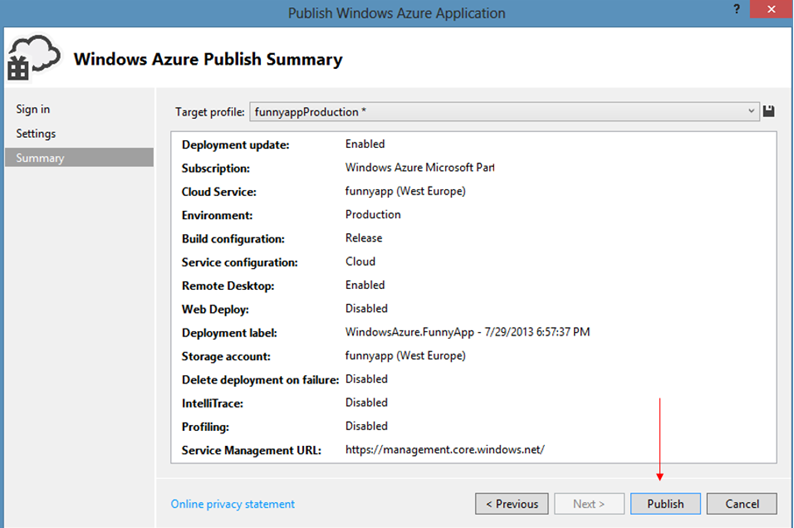Open the Online privacy statement link

point(232,504)
